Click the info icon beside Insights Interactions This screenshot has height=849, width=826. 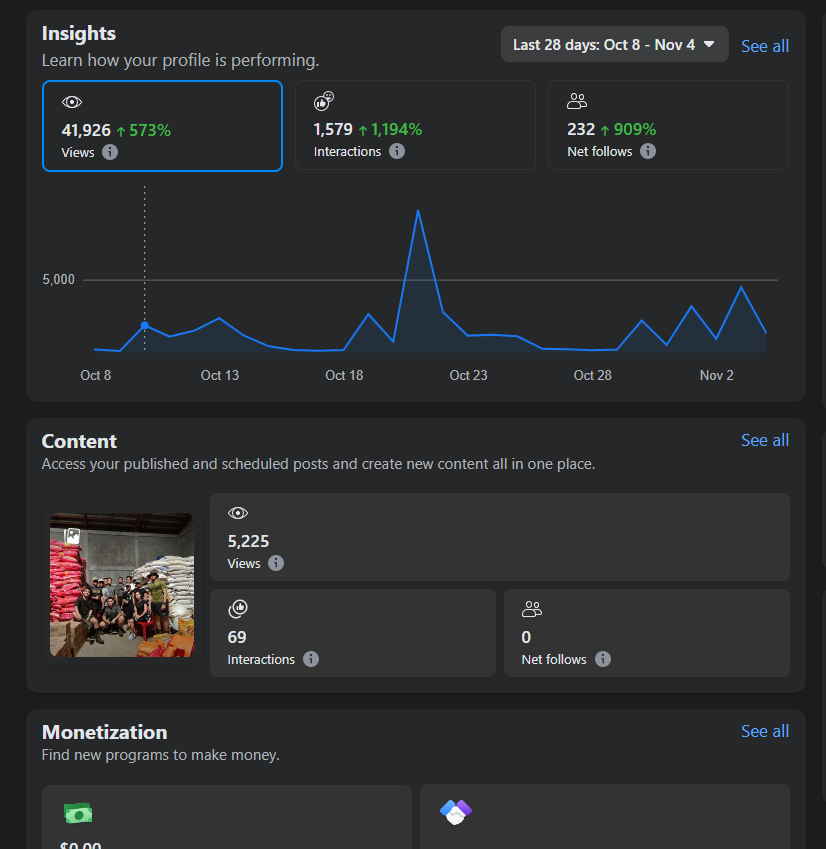[397, 151]
